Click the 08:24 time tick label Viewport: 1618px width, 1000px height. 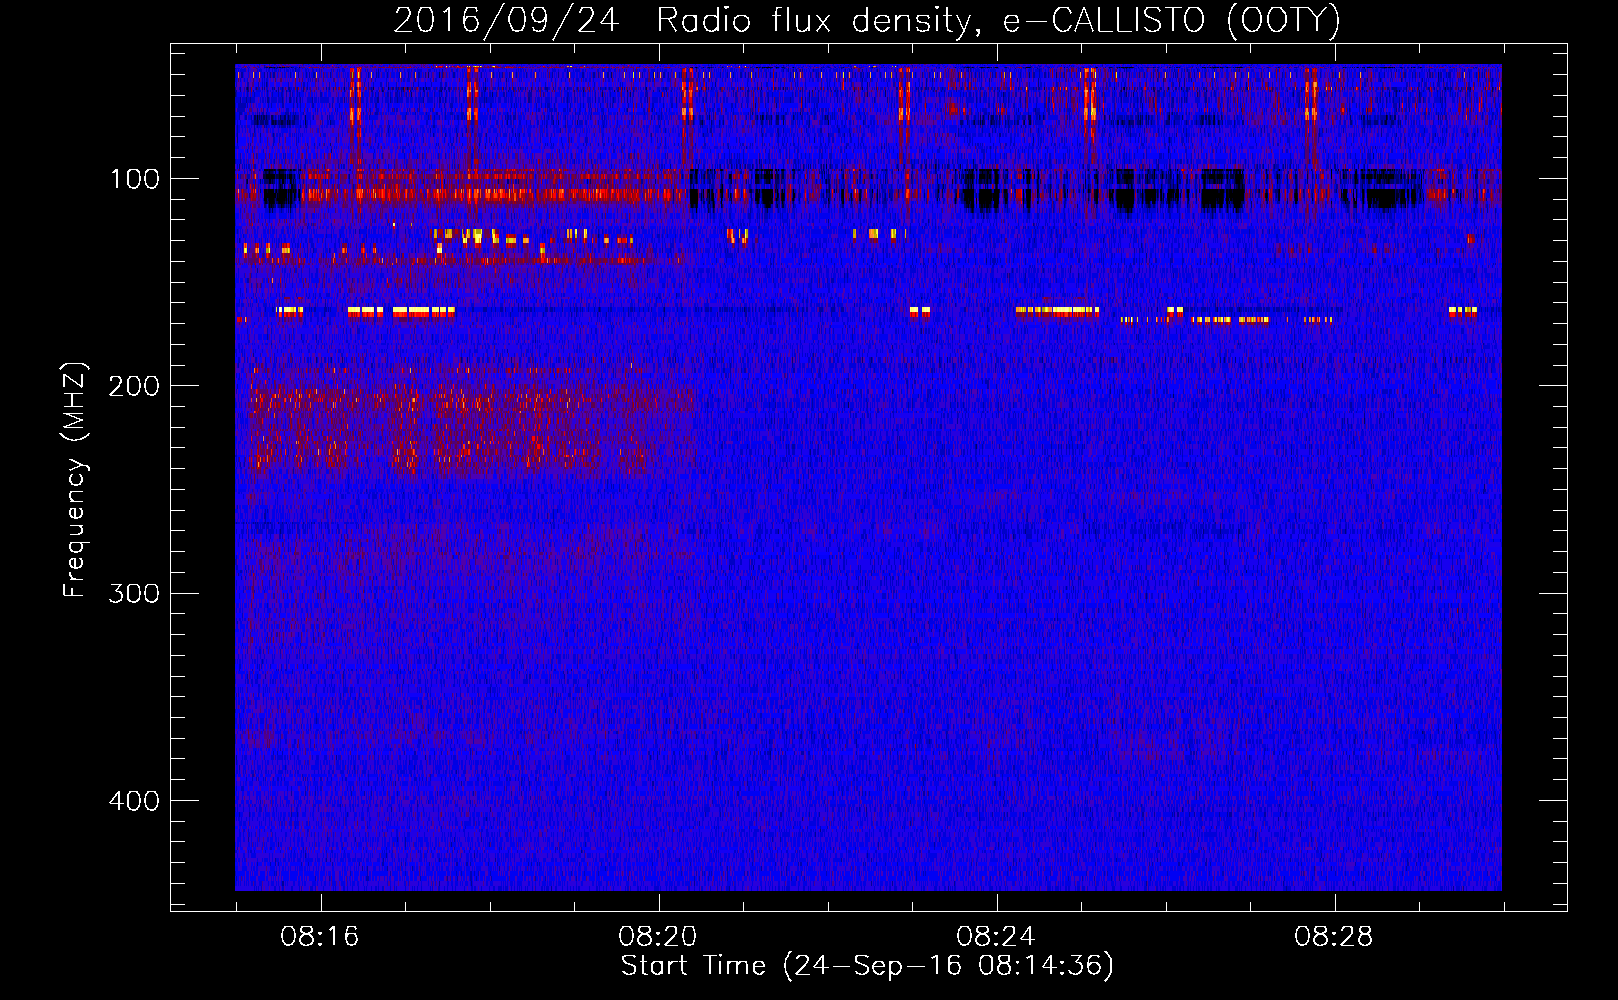996,937
